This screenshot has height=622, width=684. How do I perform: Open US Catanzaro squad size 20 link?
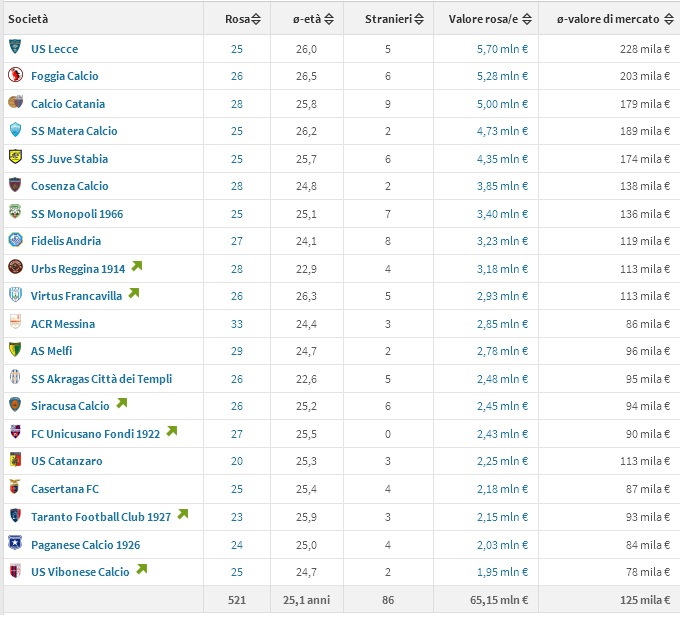(237, 461)
